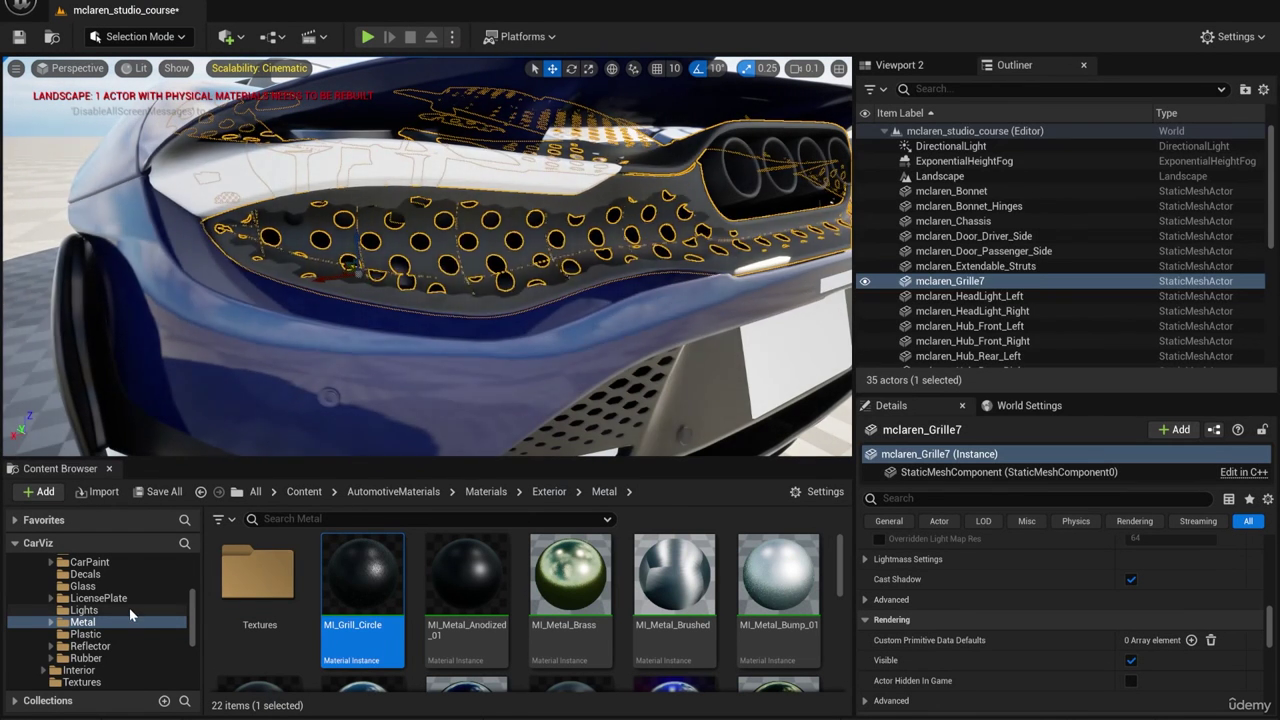The width and height of the screenshot is (1280, 720).
Task: Click in the Outliner search field
Action: click(1062, 89)
